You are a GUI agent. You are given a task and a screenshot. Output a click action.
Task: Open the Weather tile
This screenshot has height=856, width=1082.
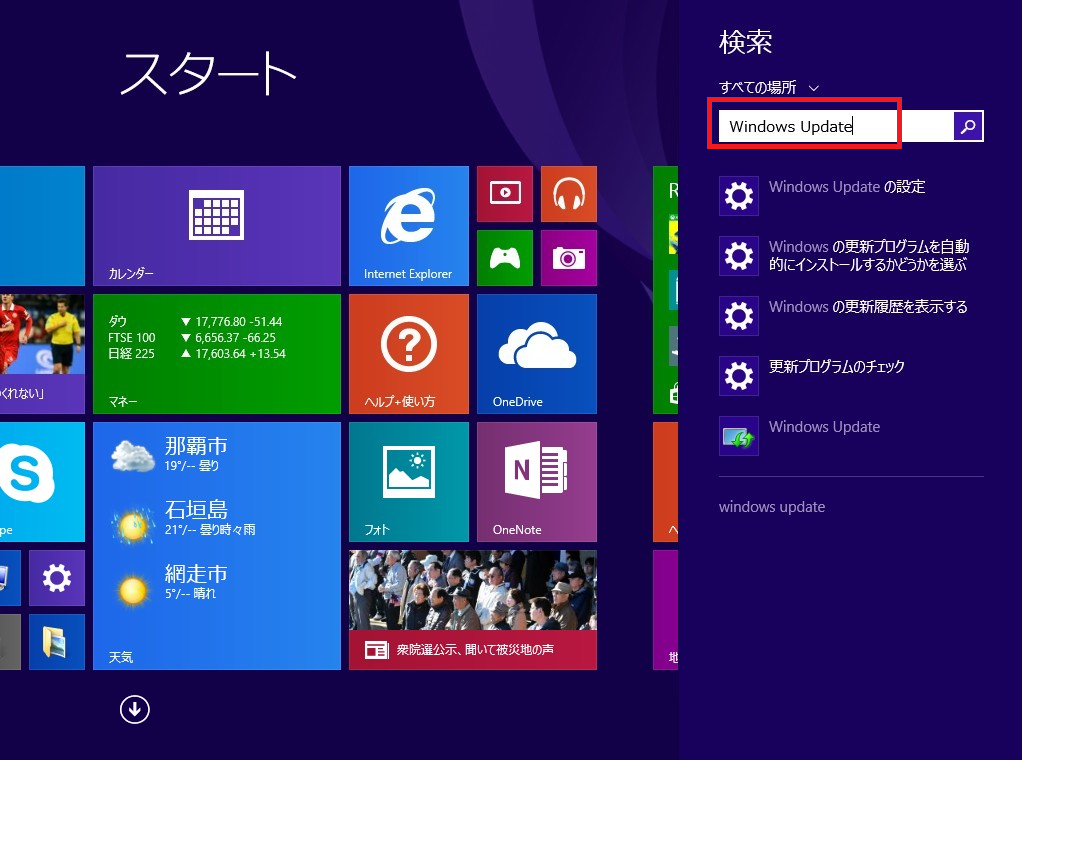click(x=216, y=545)
